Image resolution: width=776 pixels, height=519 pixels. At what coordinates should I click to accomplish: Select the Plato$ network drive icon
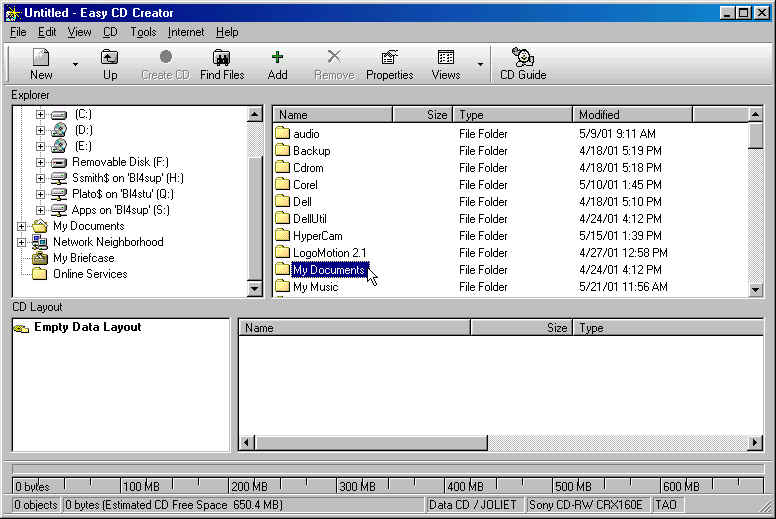point(58,194)
